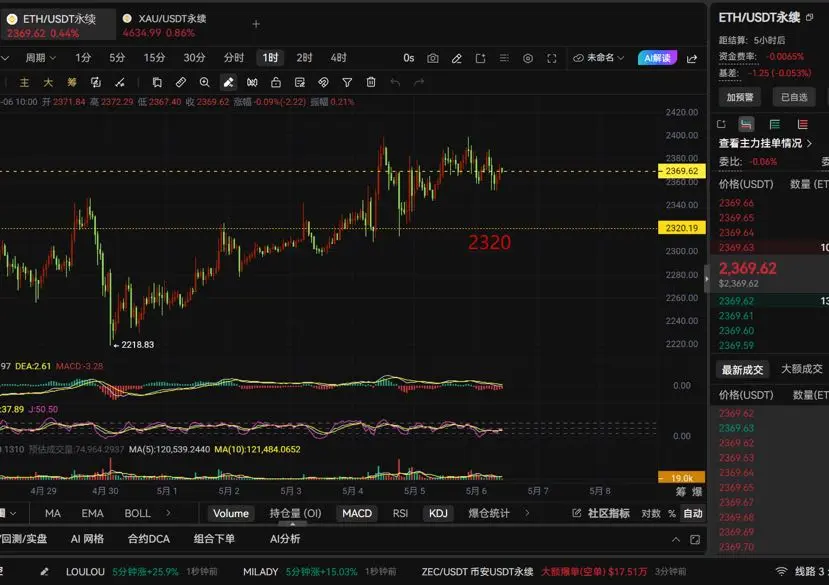Toggle the MACD sub-indicator
The width and height of the screenshot is (829, 585).
click(357, 513)
